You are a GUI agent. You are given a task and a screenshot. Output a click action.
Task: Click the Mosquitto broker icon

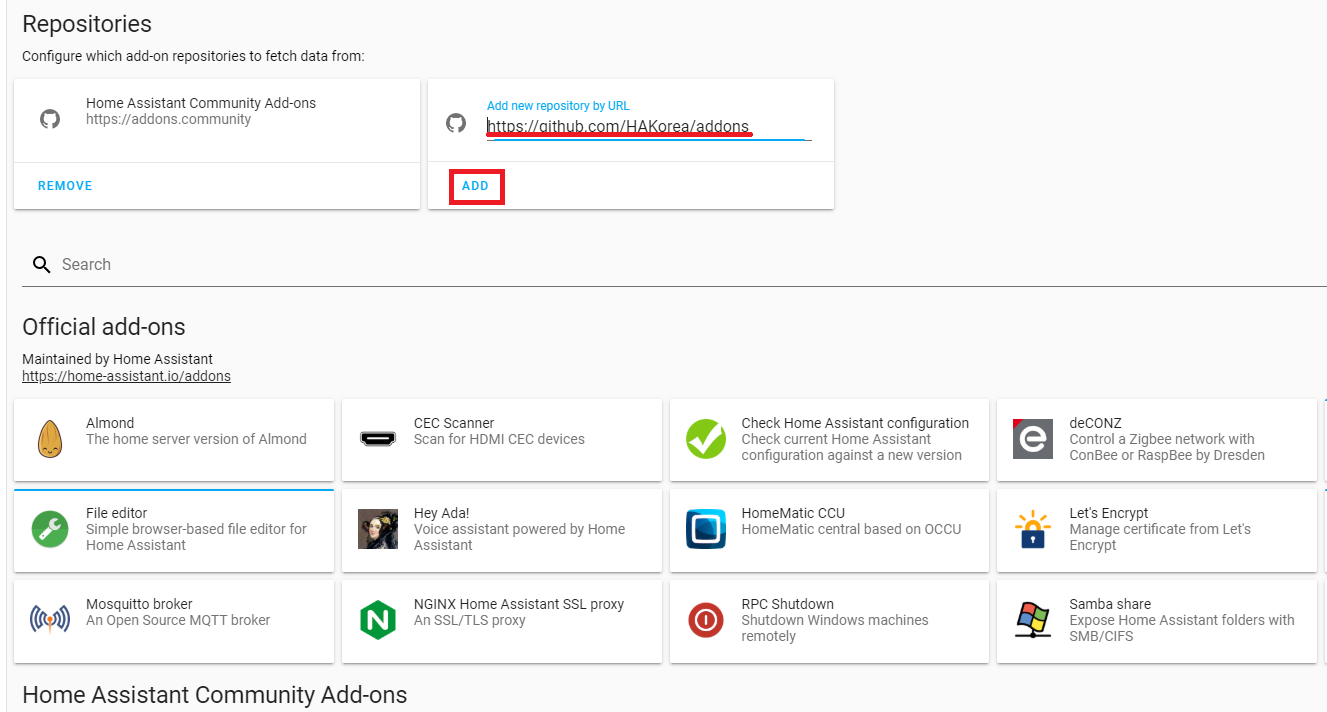(x=50, y=620)
